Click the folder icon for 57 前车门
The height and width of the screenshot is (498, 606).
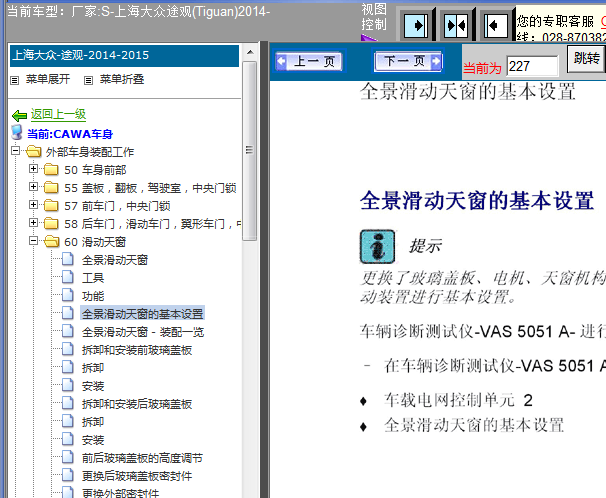point(51,205)
